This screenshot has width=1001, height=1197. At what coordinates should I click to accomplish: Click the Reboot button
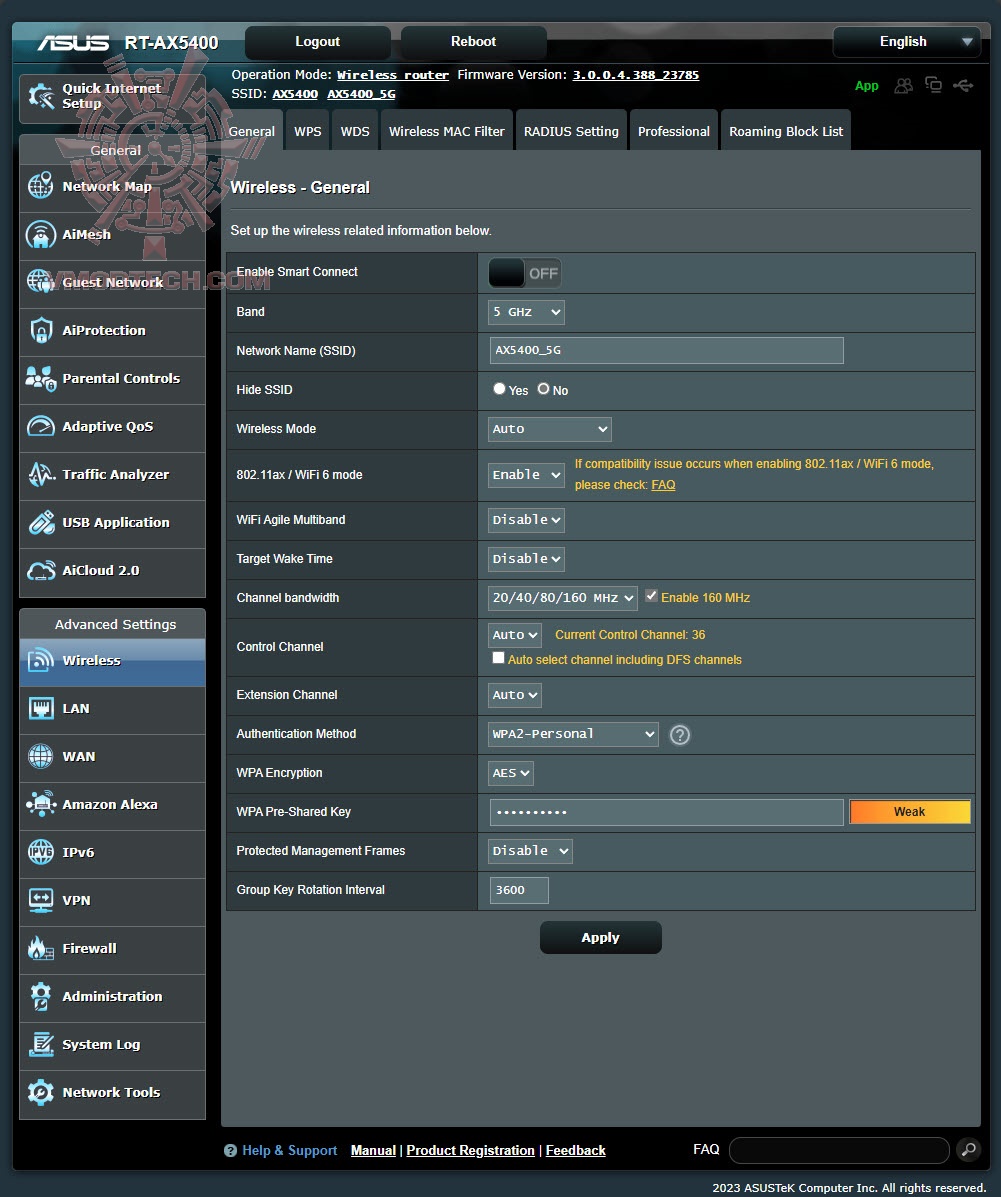(x=473, y=42)
